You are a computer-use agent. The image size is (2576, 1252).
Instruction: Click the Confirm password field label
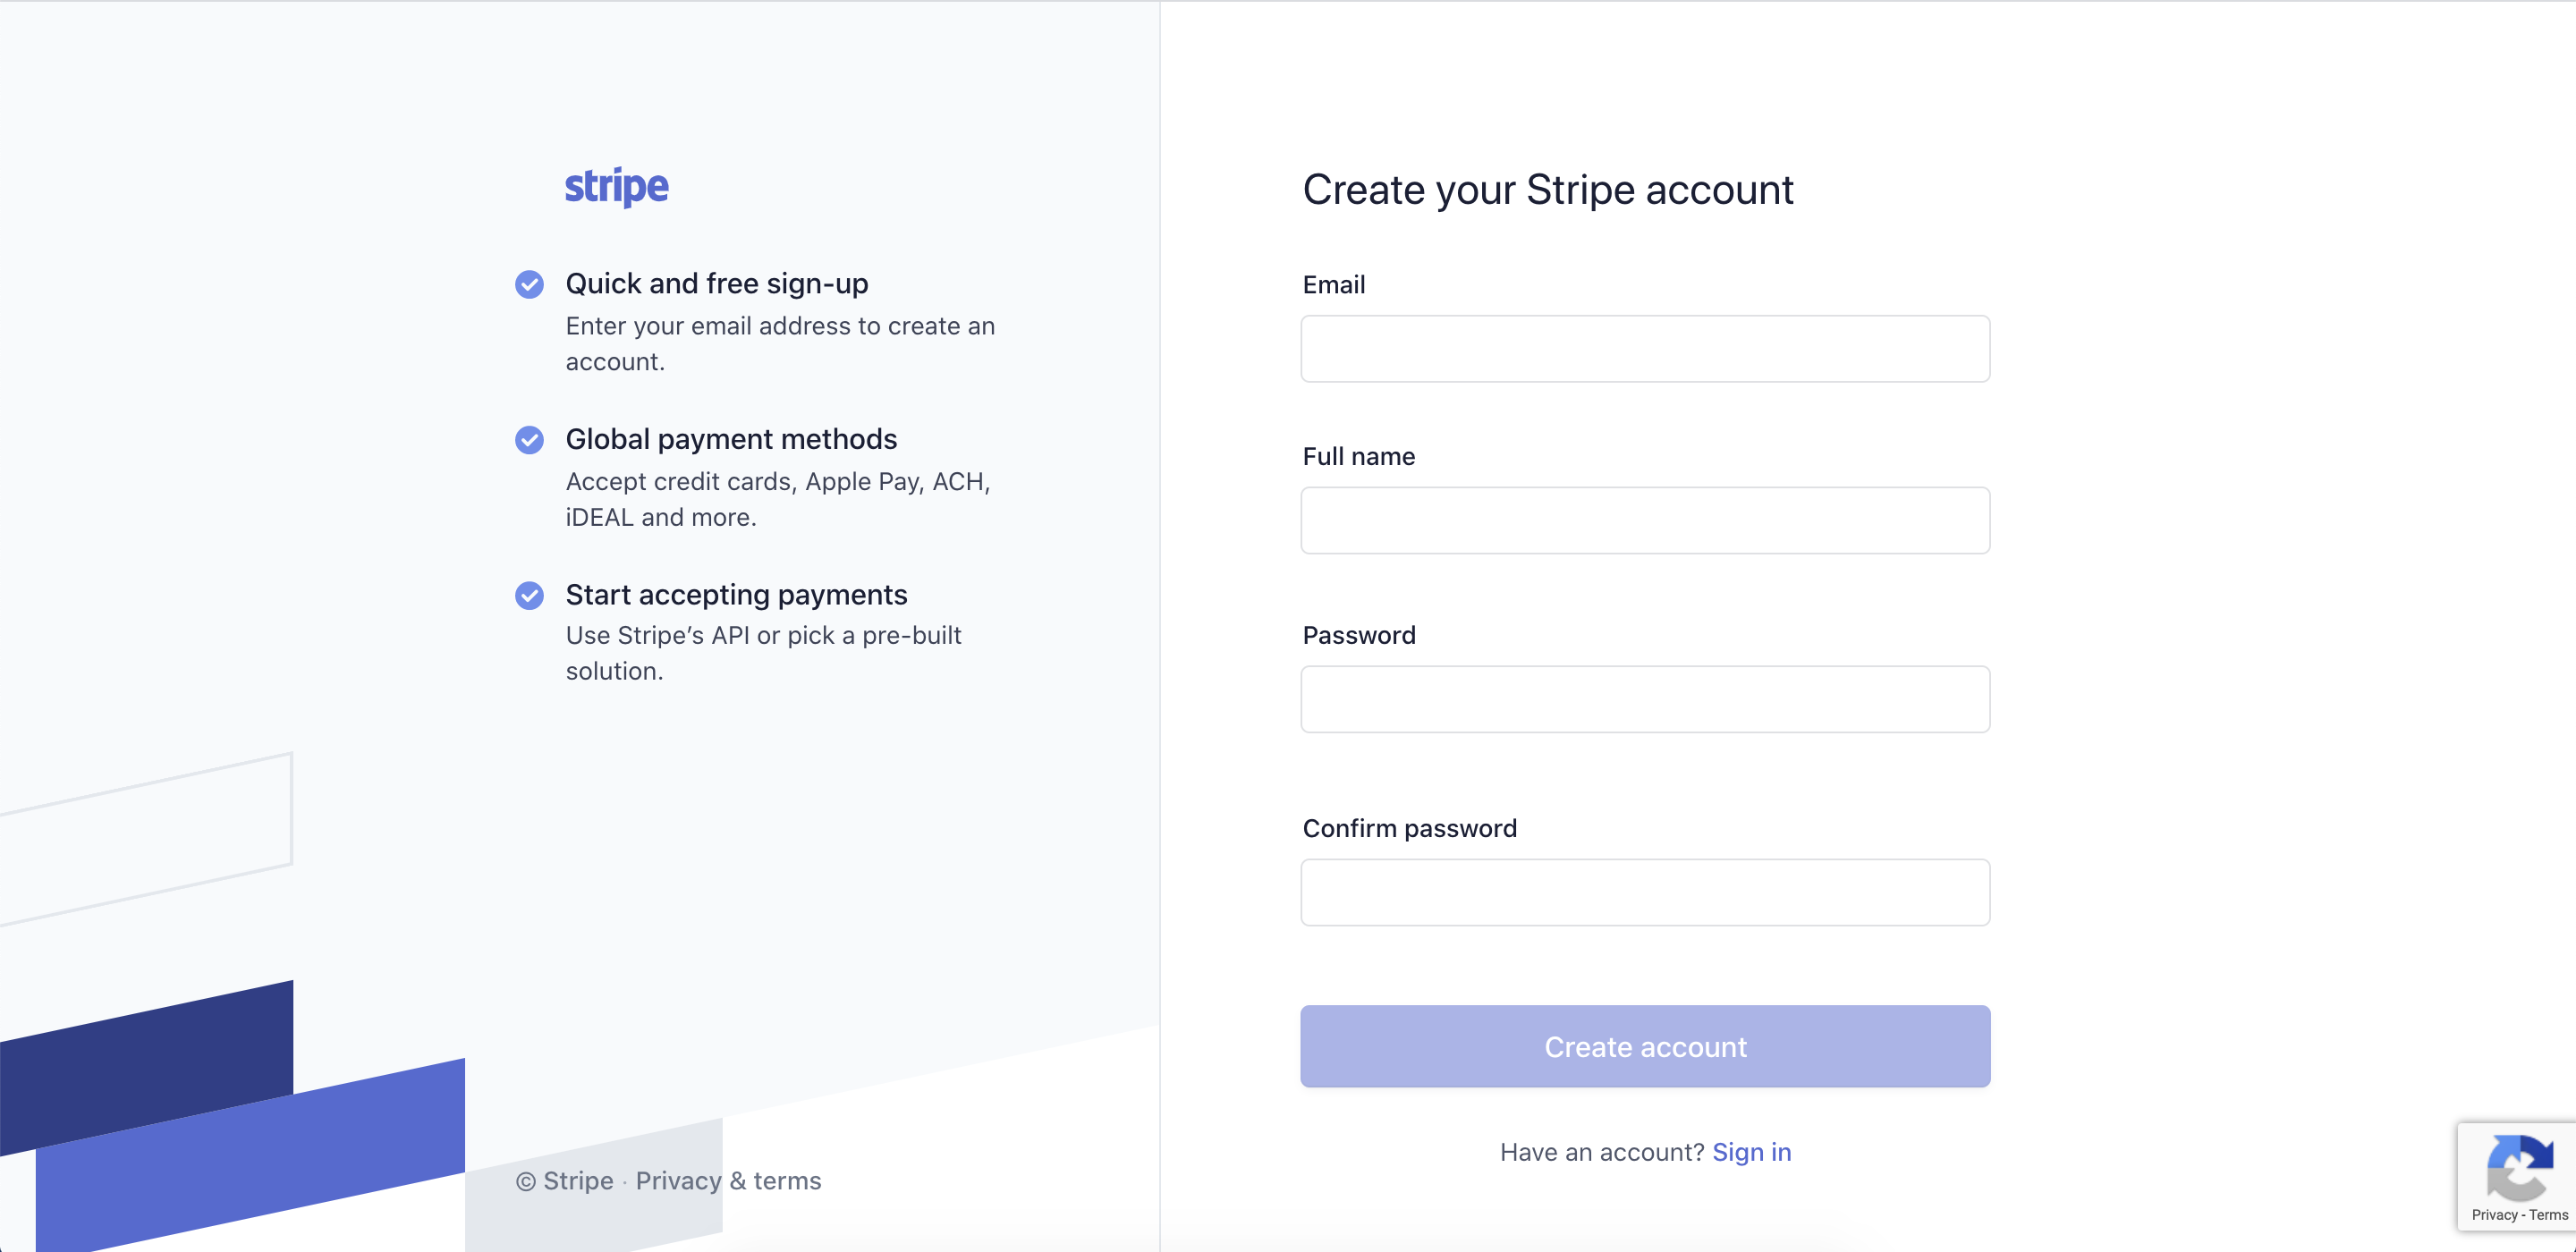click(x=1409, y=829)
